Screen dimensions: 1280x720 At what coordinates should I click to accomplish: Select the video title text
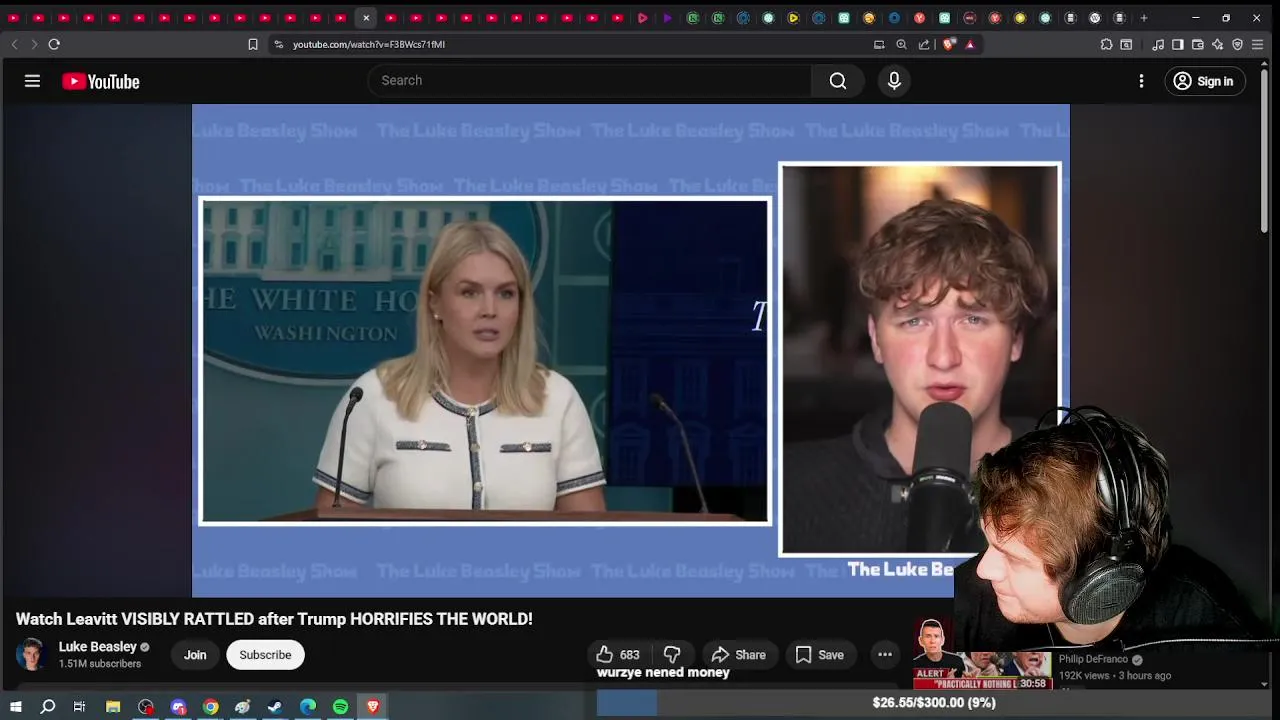(x=274, y=619)
